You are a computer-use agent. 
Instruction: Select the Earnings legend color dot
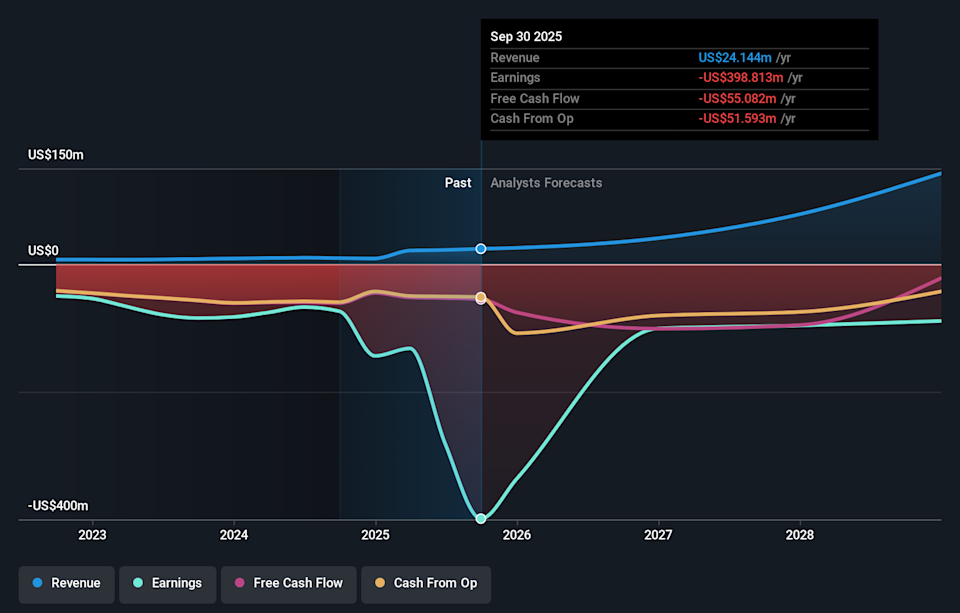coord(138,583)
